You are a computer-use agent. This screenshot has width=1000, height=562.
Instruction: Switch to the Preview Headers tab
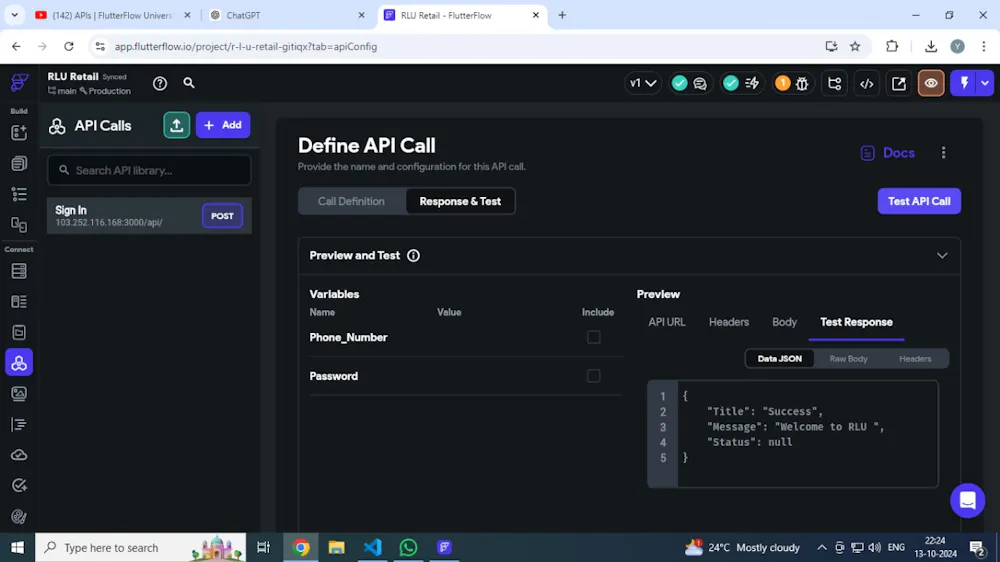(x=729, y=322)
